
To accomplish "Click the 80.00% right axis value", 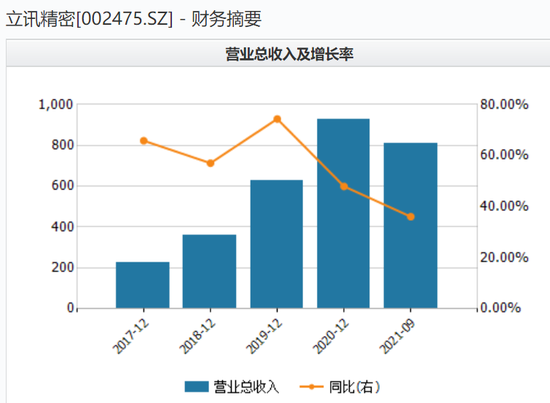I will tap(504, 105).
